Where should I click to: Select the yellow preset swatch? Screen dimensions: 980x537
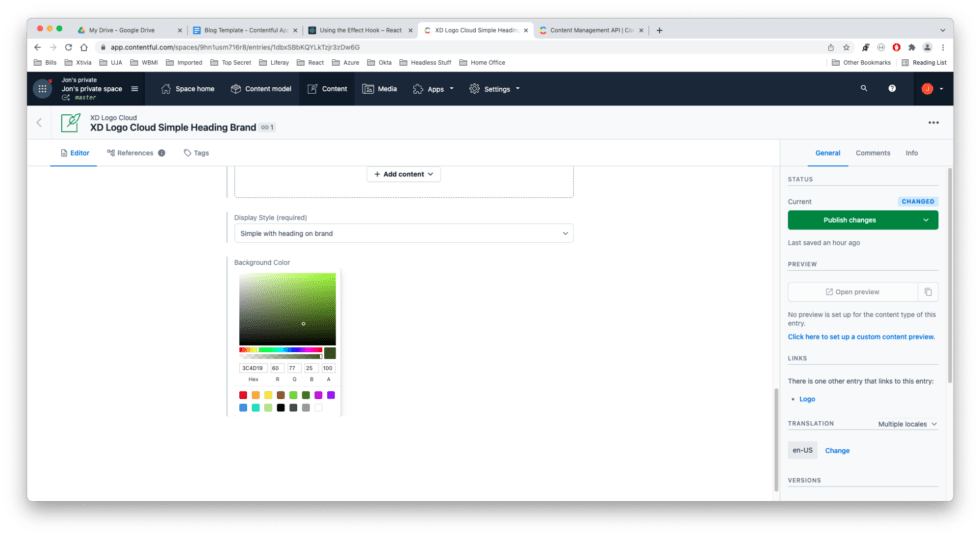tap(268, 395)
